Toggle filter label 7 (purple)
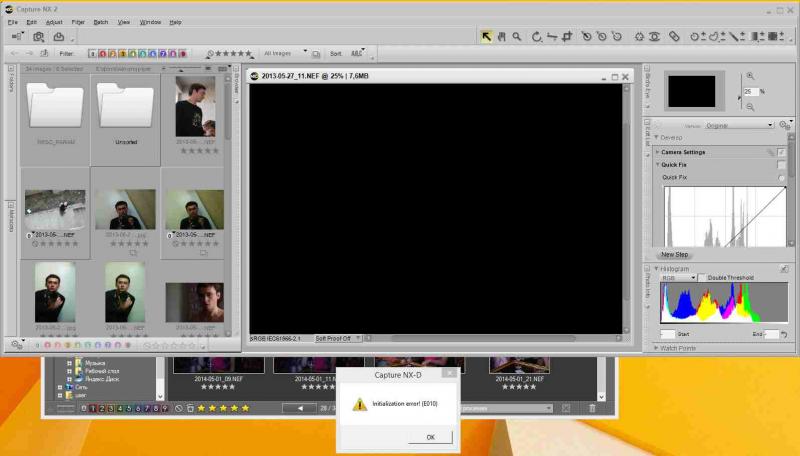Viewport: 800px width, 456px height. click(163, 54)
